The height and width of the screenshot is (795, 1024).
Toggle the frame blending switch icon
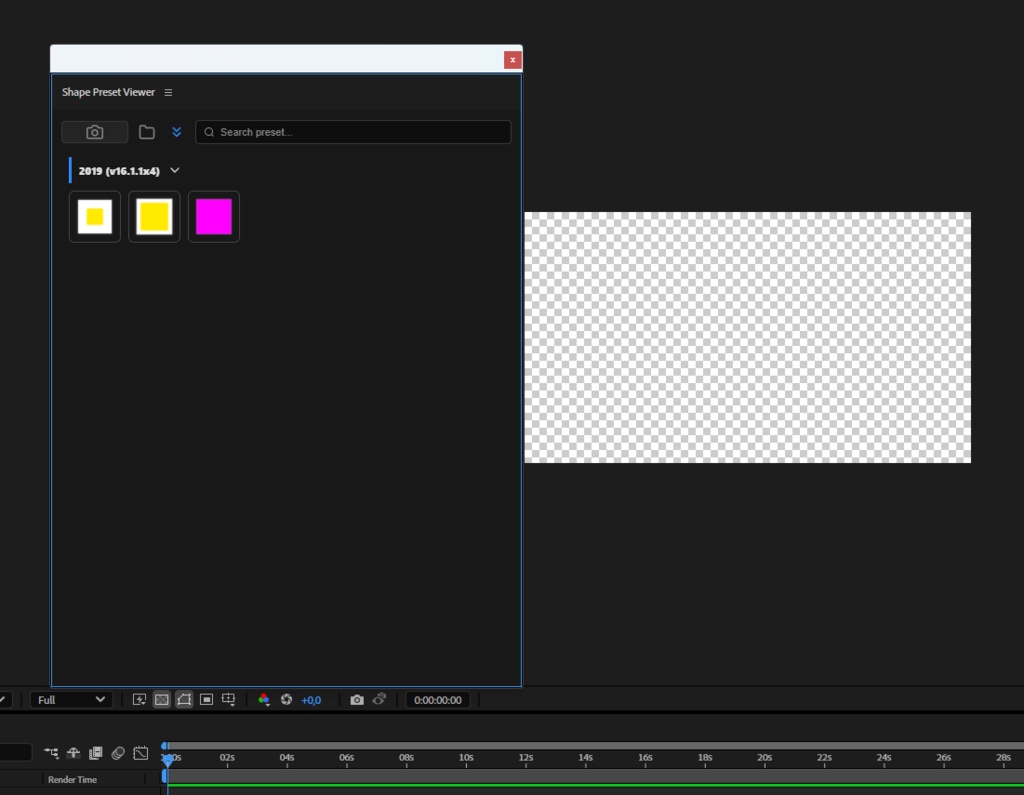[95, 753]
